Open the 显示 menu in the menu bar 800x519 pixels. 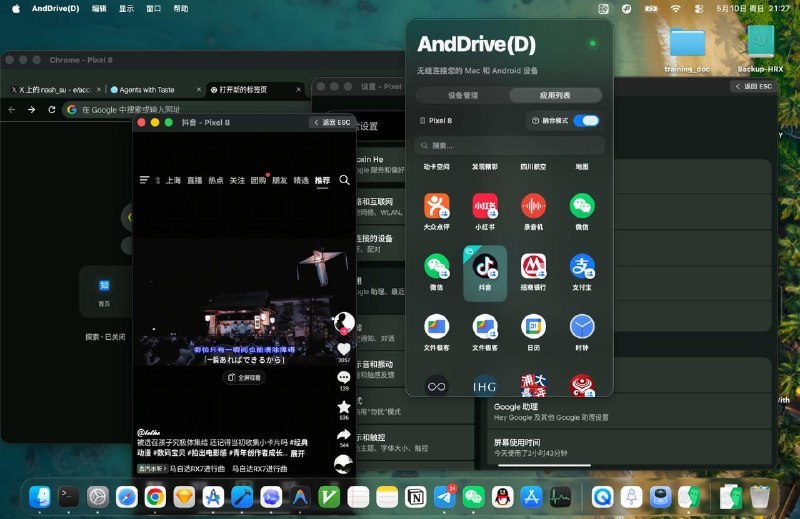coord(126,8)
